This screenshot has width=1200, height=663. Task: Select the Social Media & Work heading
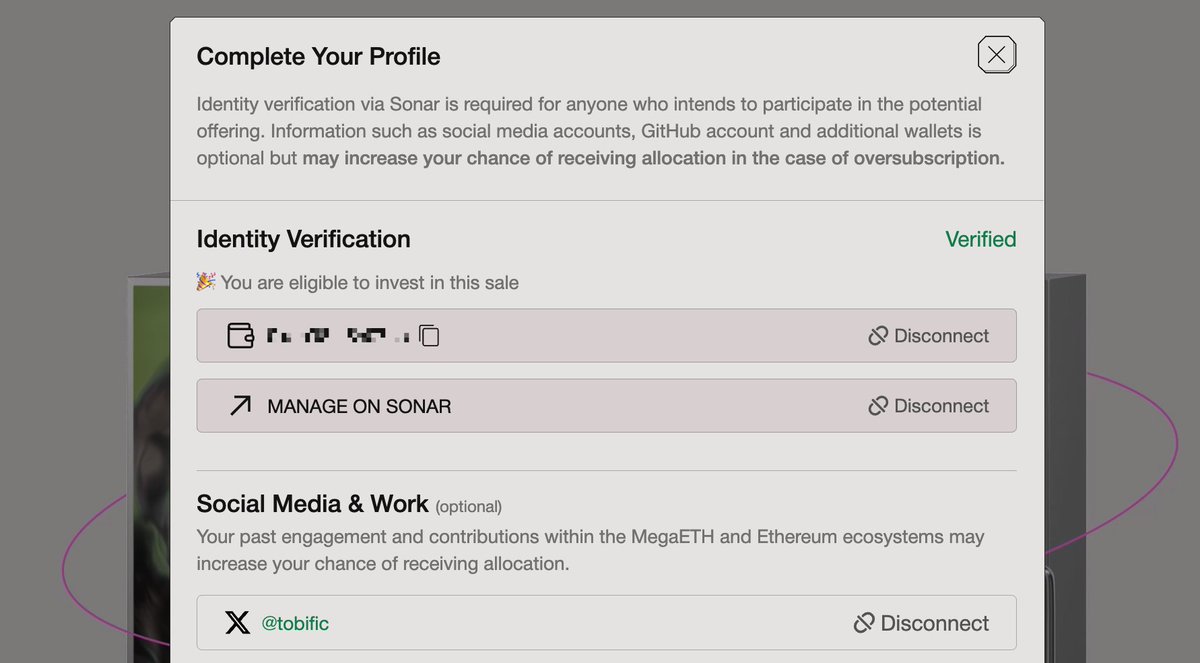pos(312,503)
